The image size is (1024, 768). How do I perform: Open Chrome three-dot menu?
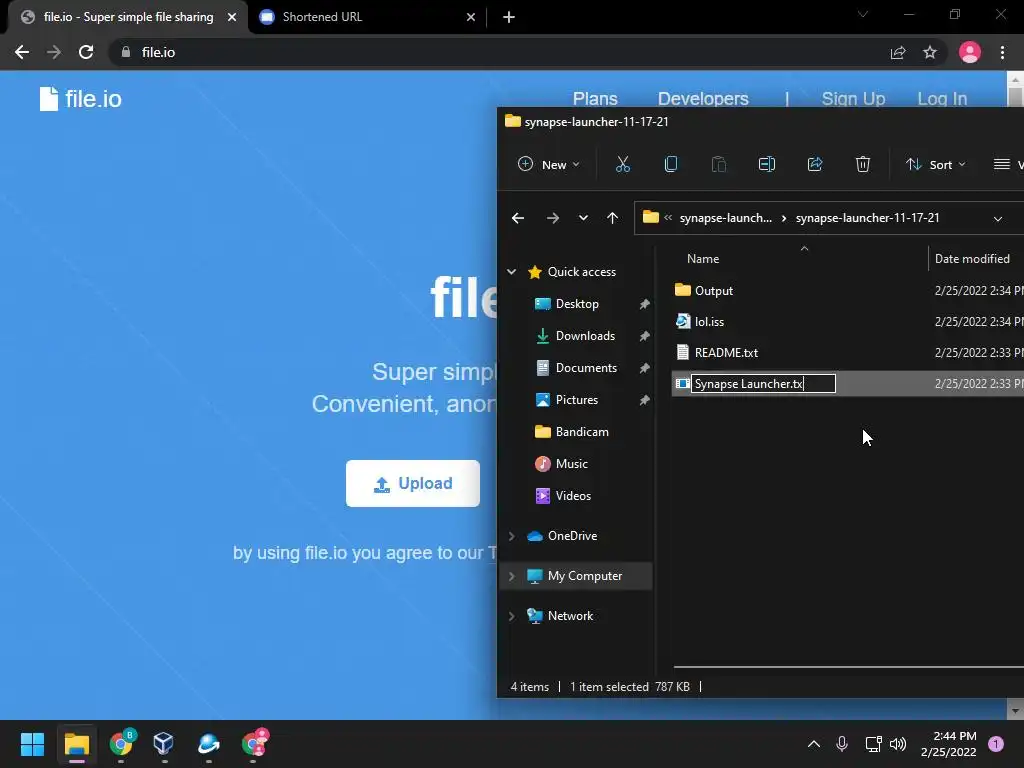point(1002,52)
